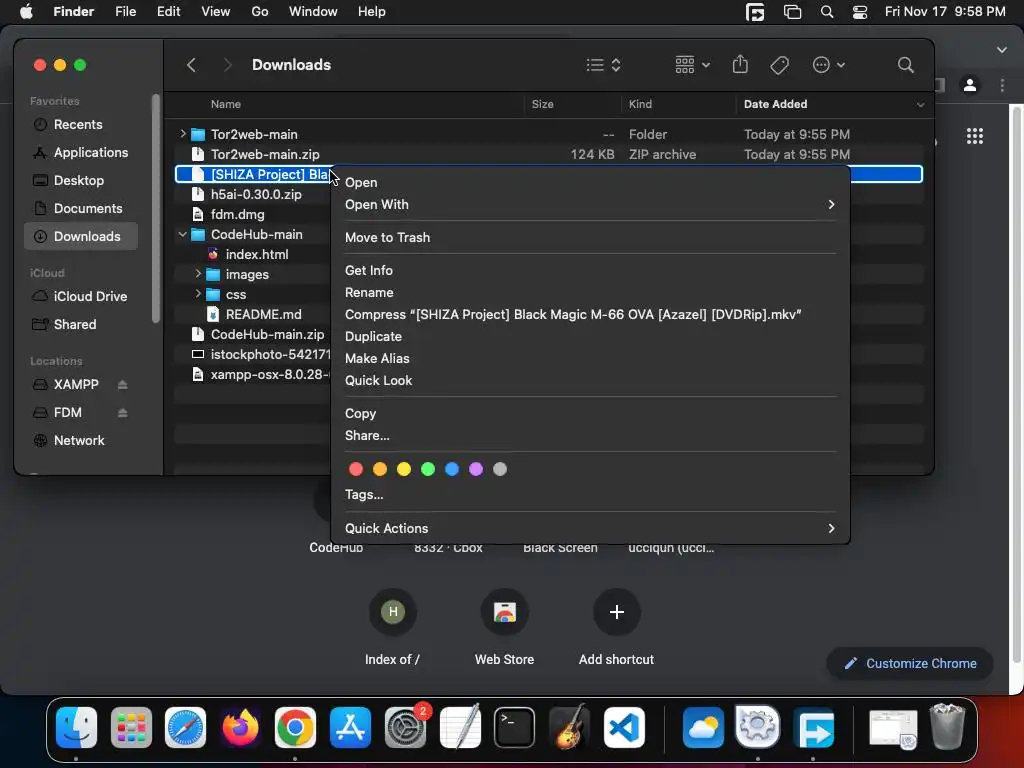Select Desktop in the sidebar
Image resolution: width=1024 pixels, height=768 pixels.
80,180
